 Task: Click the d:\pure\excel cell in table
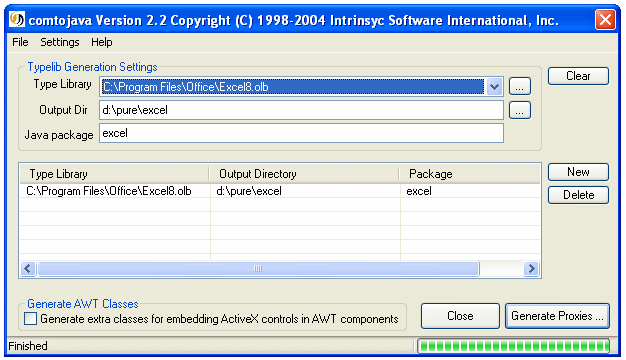[305, 191]
